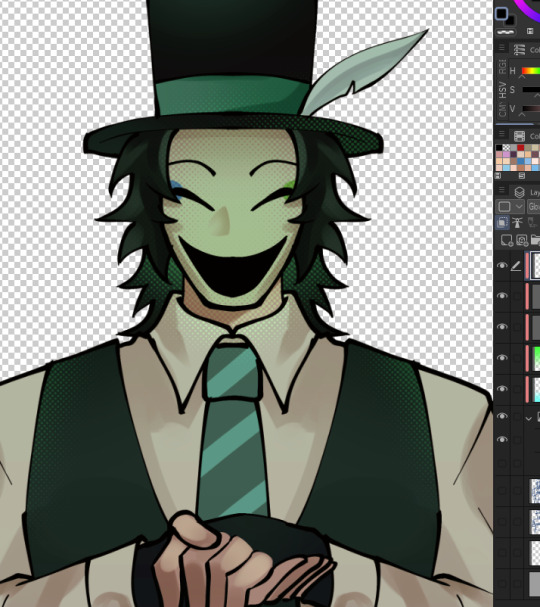Hide the layer with cyan thumbnail
This screenshot has height=607, width=540.
coord(502,389)
